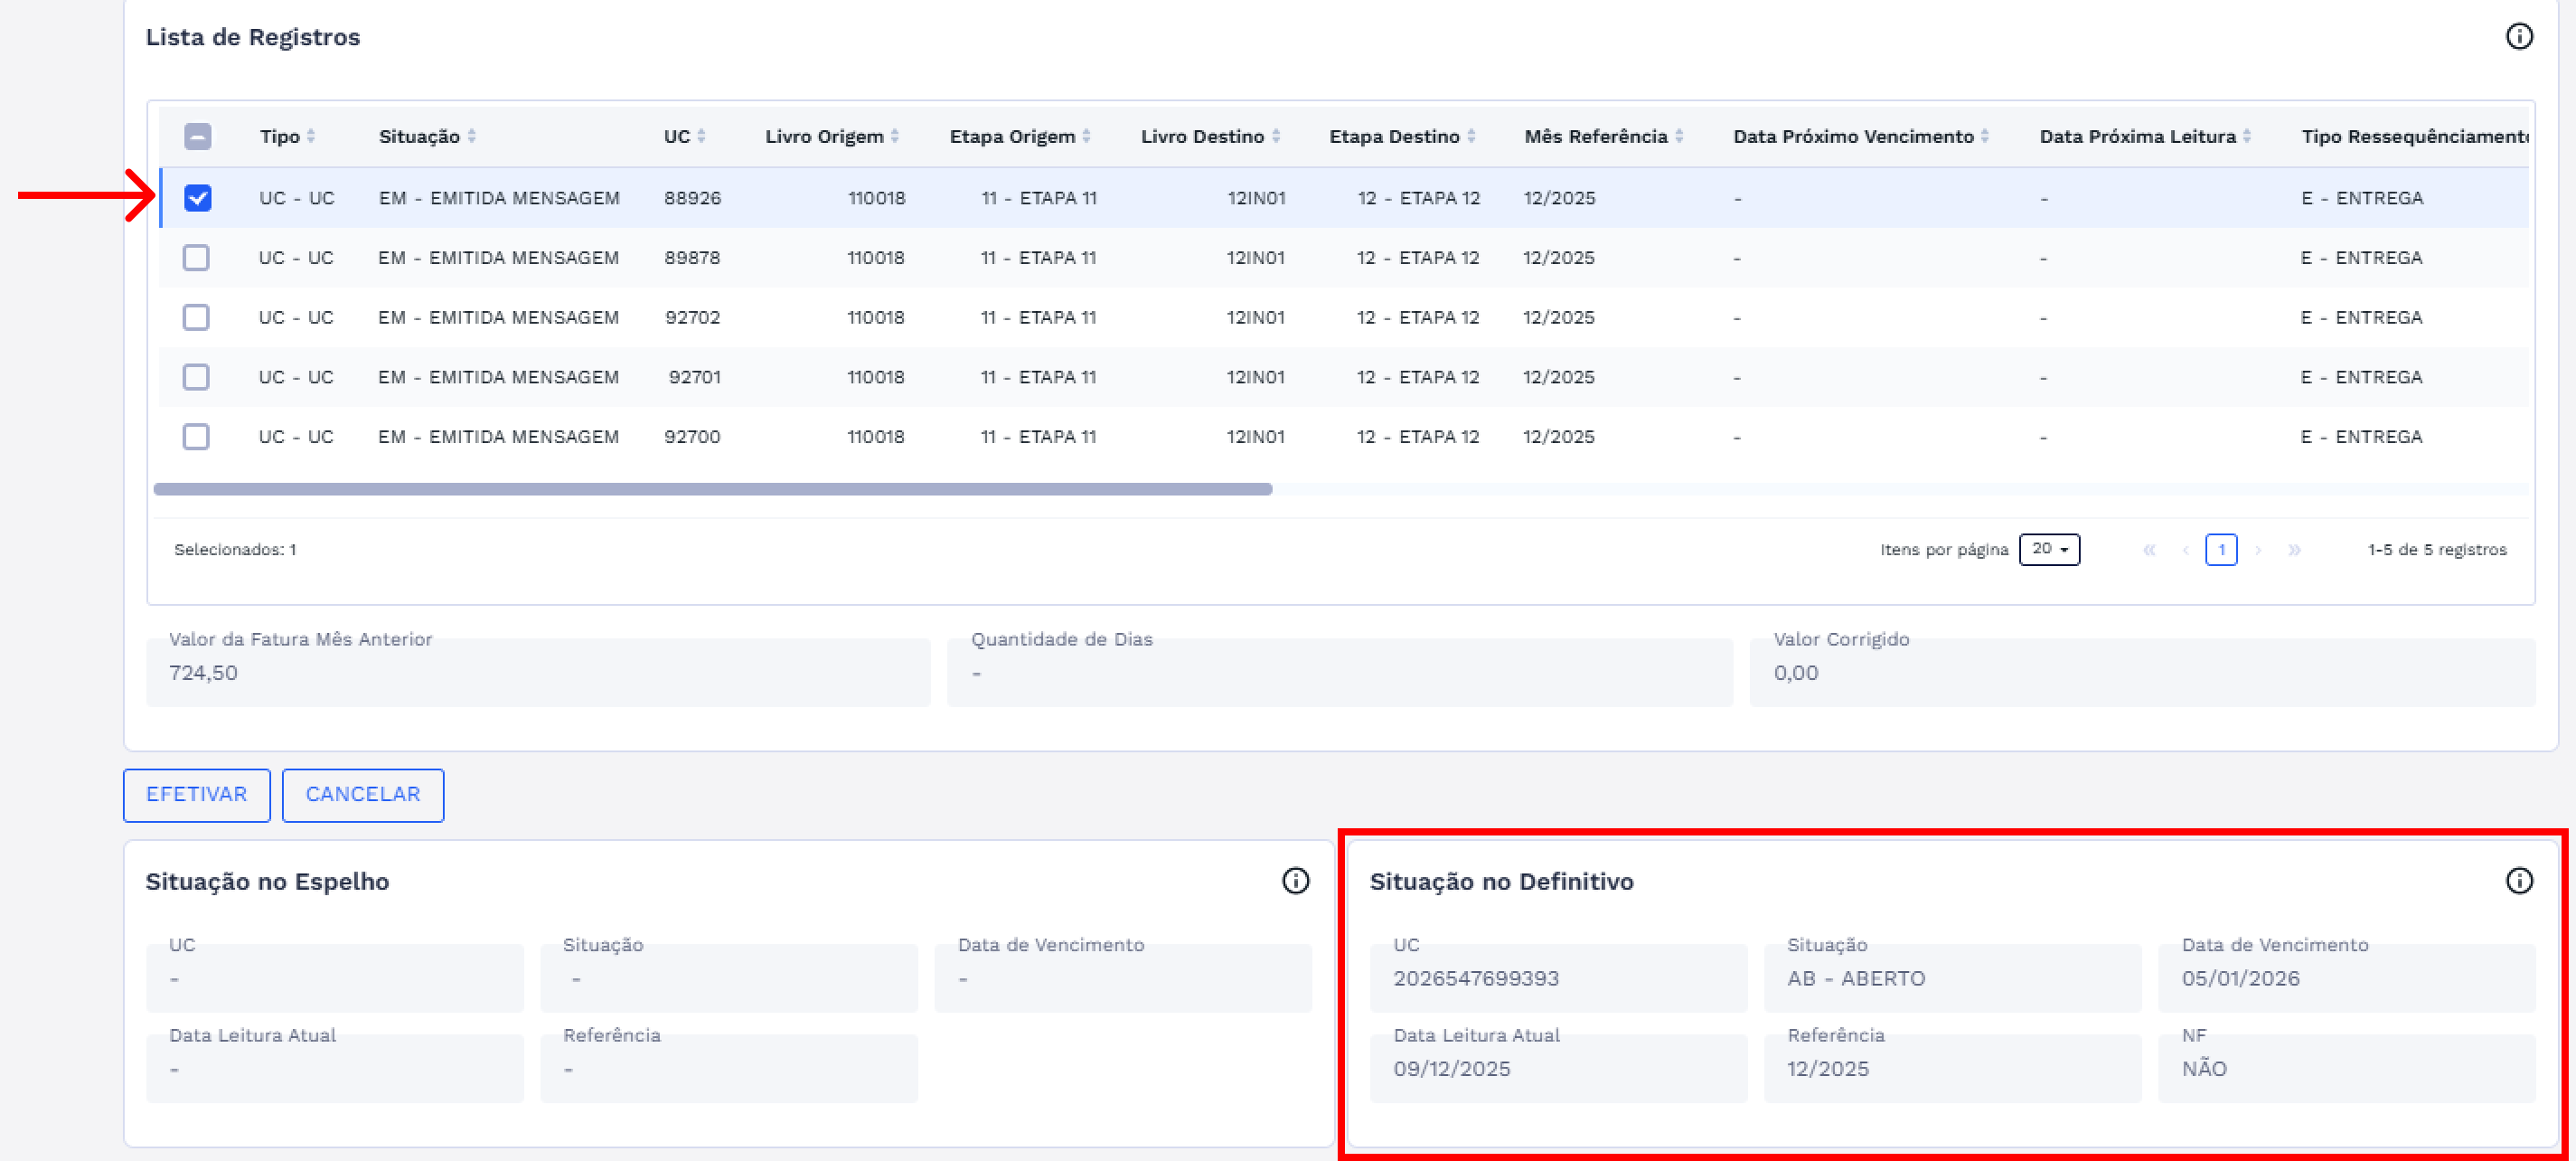Click the 1-5 de 5 registros text

(2437, 550)
